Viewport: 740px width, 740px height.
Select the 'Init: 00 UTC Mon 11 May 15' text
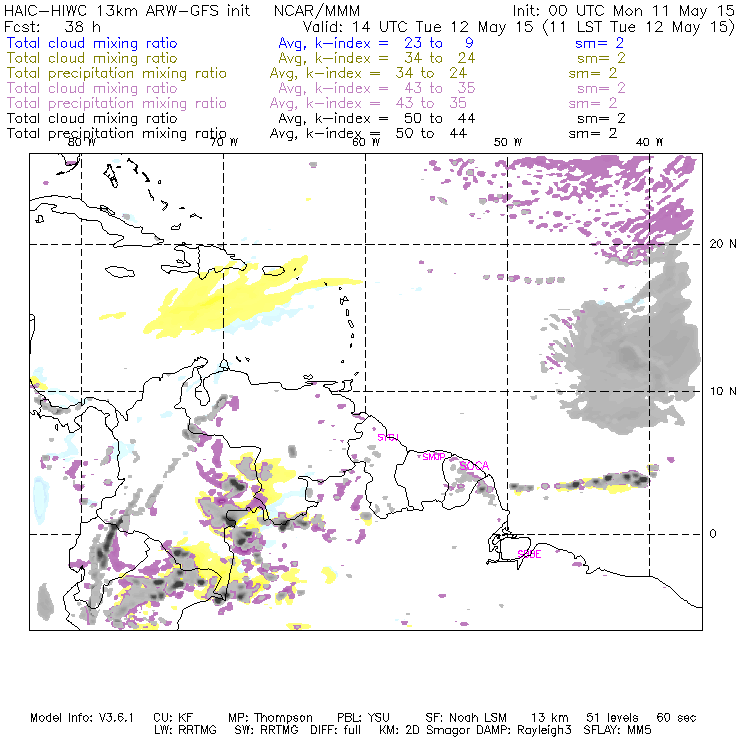click(623, 11)
